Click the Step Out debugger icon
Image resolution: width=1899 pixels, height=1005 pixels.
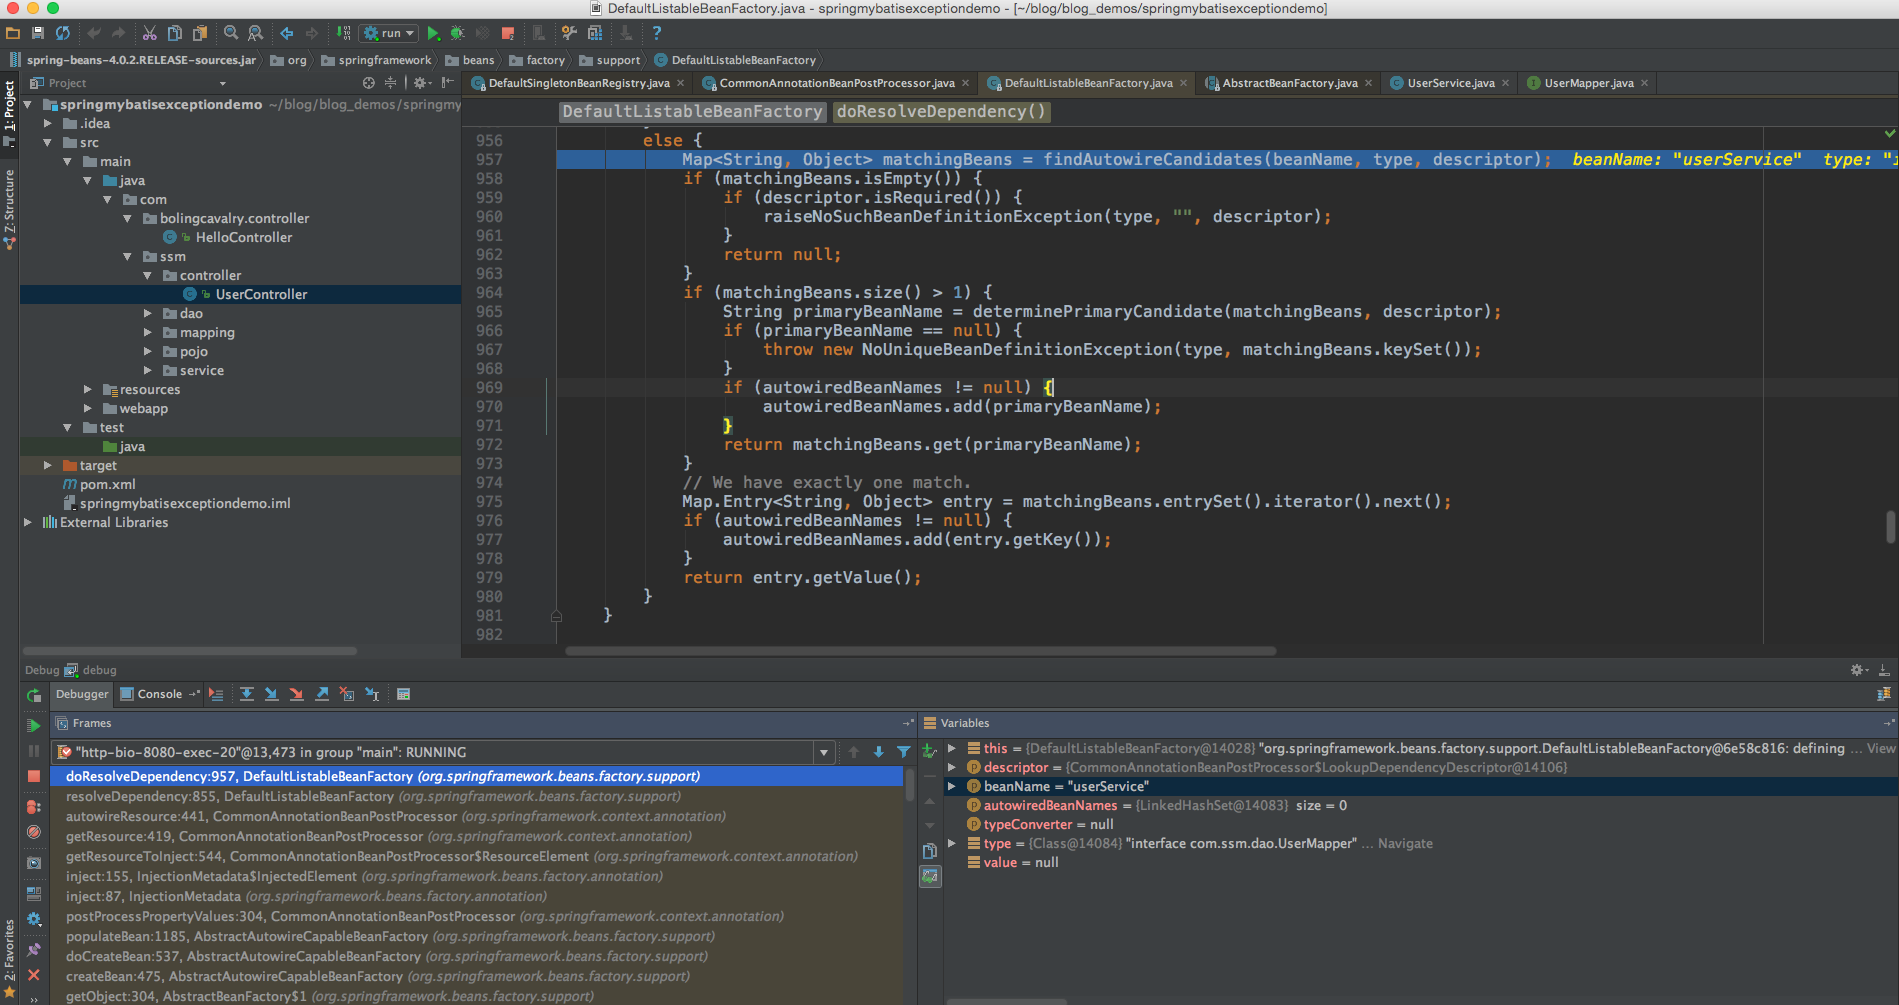(322, 694)
